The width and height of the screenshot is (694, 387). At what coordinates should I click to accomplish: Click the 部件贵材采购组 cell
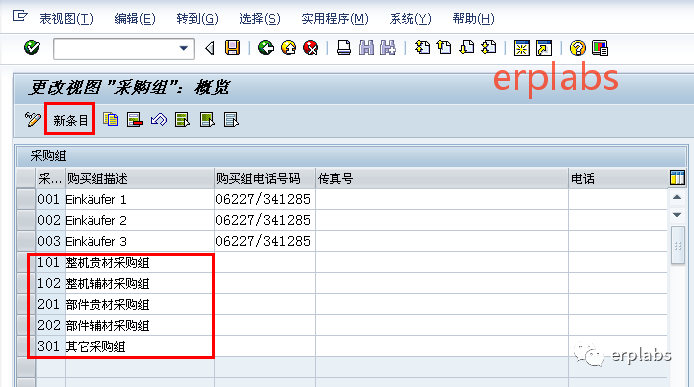(x=140, y=305)
